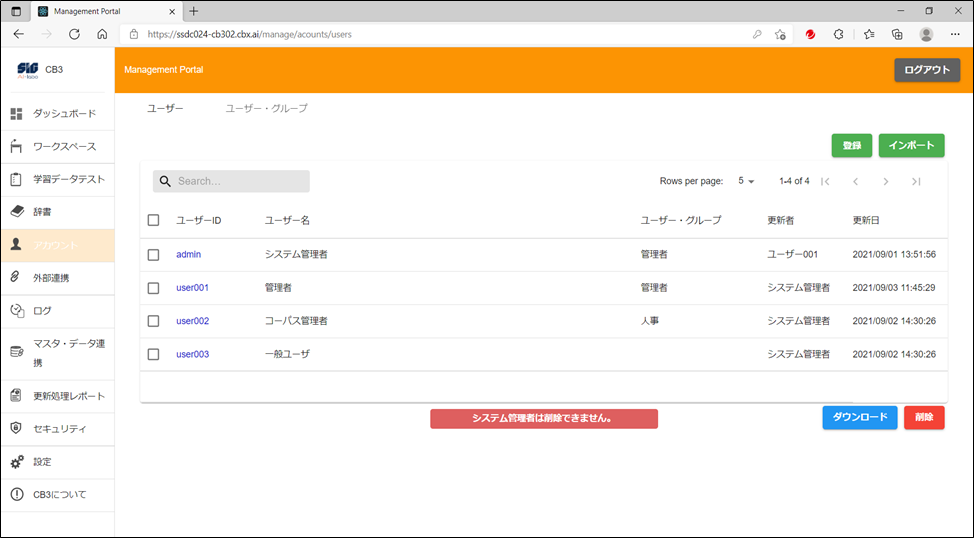Expand the ログ sidebar menu item
The image size is (974, 538).
point(42,311)
